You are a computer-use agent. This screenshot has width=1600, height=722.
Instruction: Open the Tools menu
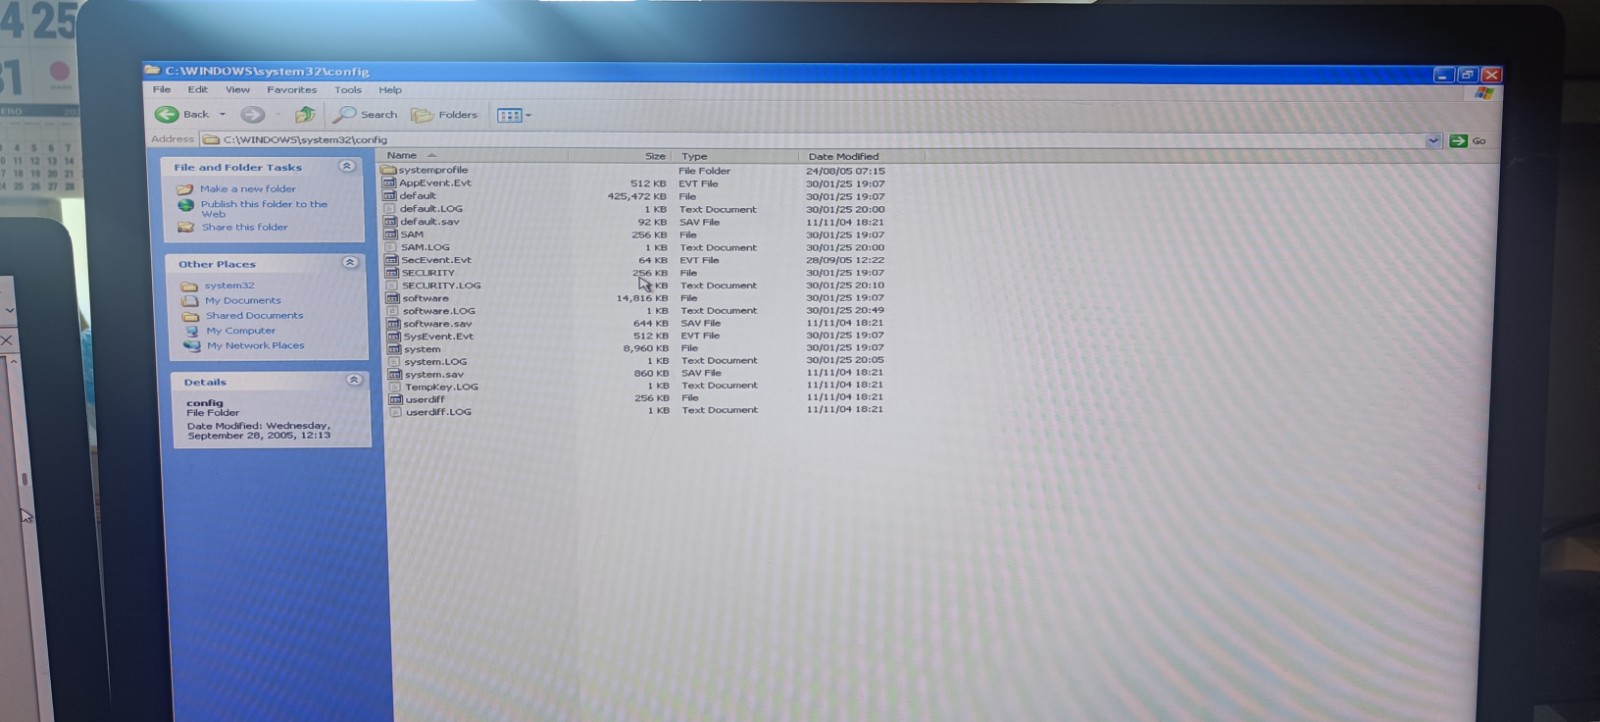point(348,90)
